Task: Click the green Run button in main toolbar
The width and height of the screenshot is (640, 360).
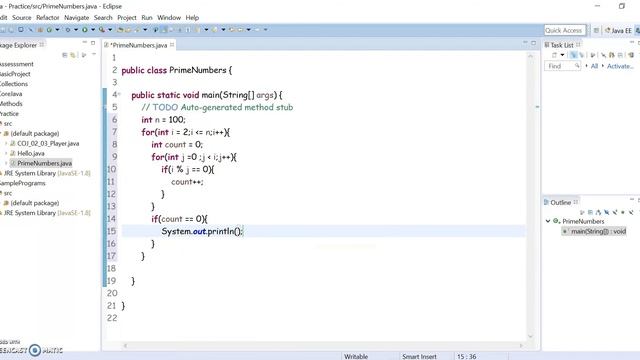Action: click(x=84, y=30)
